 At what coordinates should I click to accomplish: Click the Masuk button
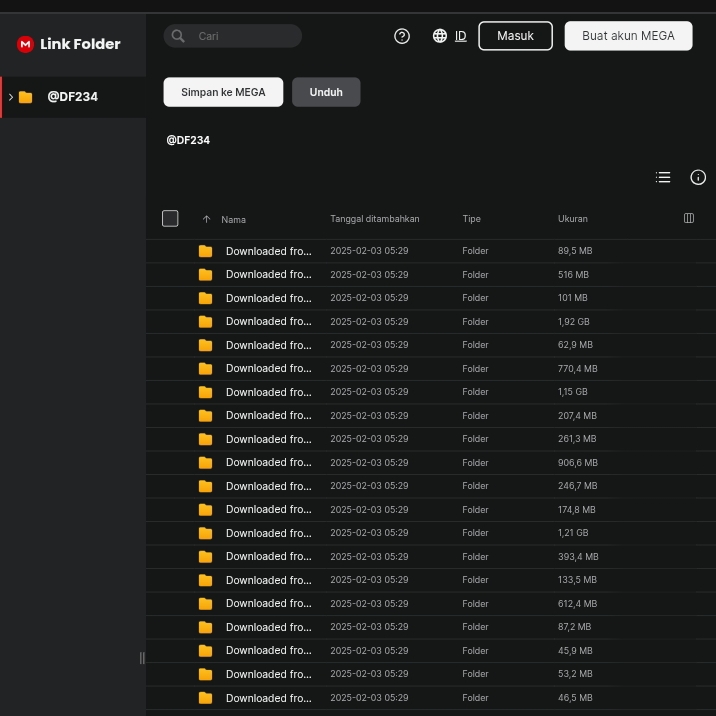[x=515, y=36]
